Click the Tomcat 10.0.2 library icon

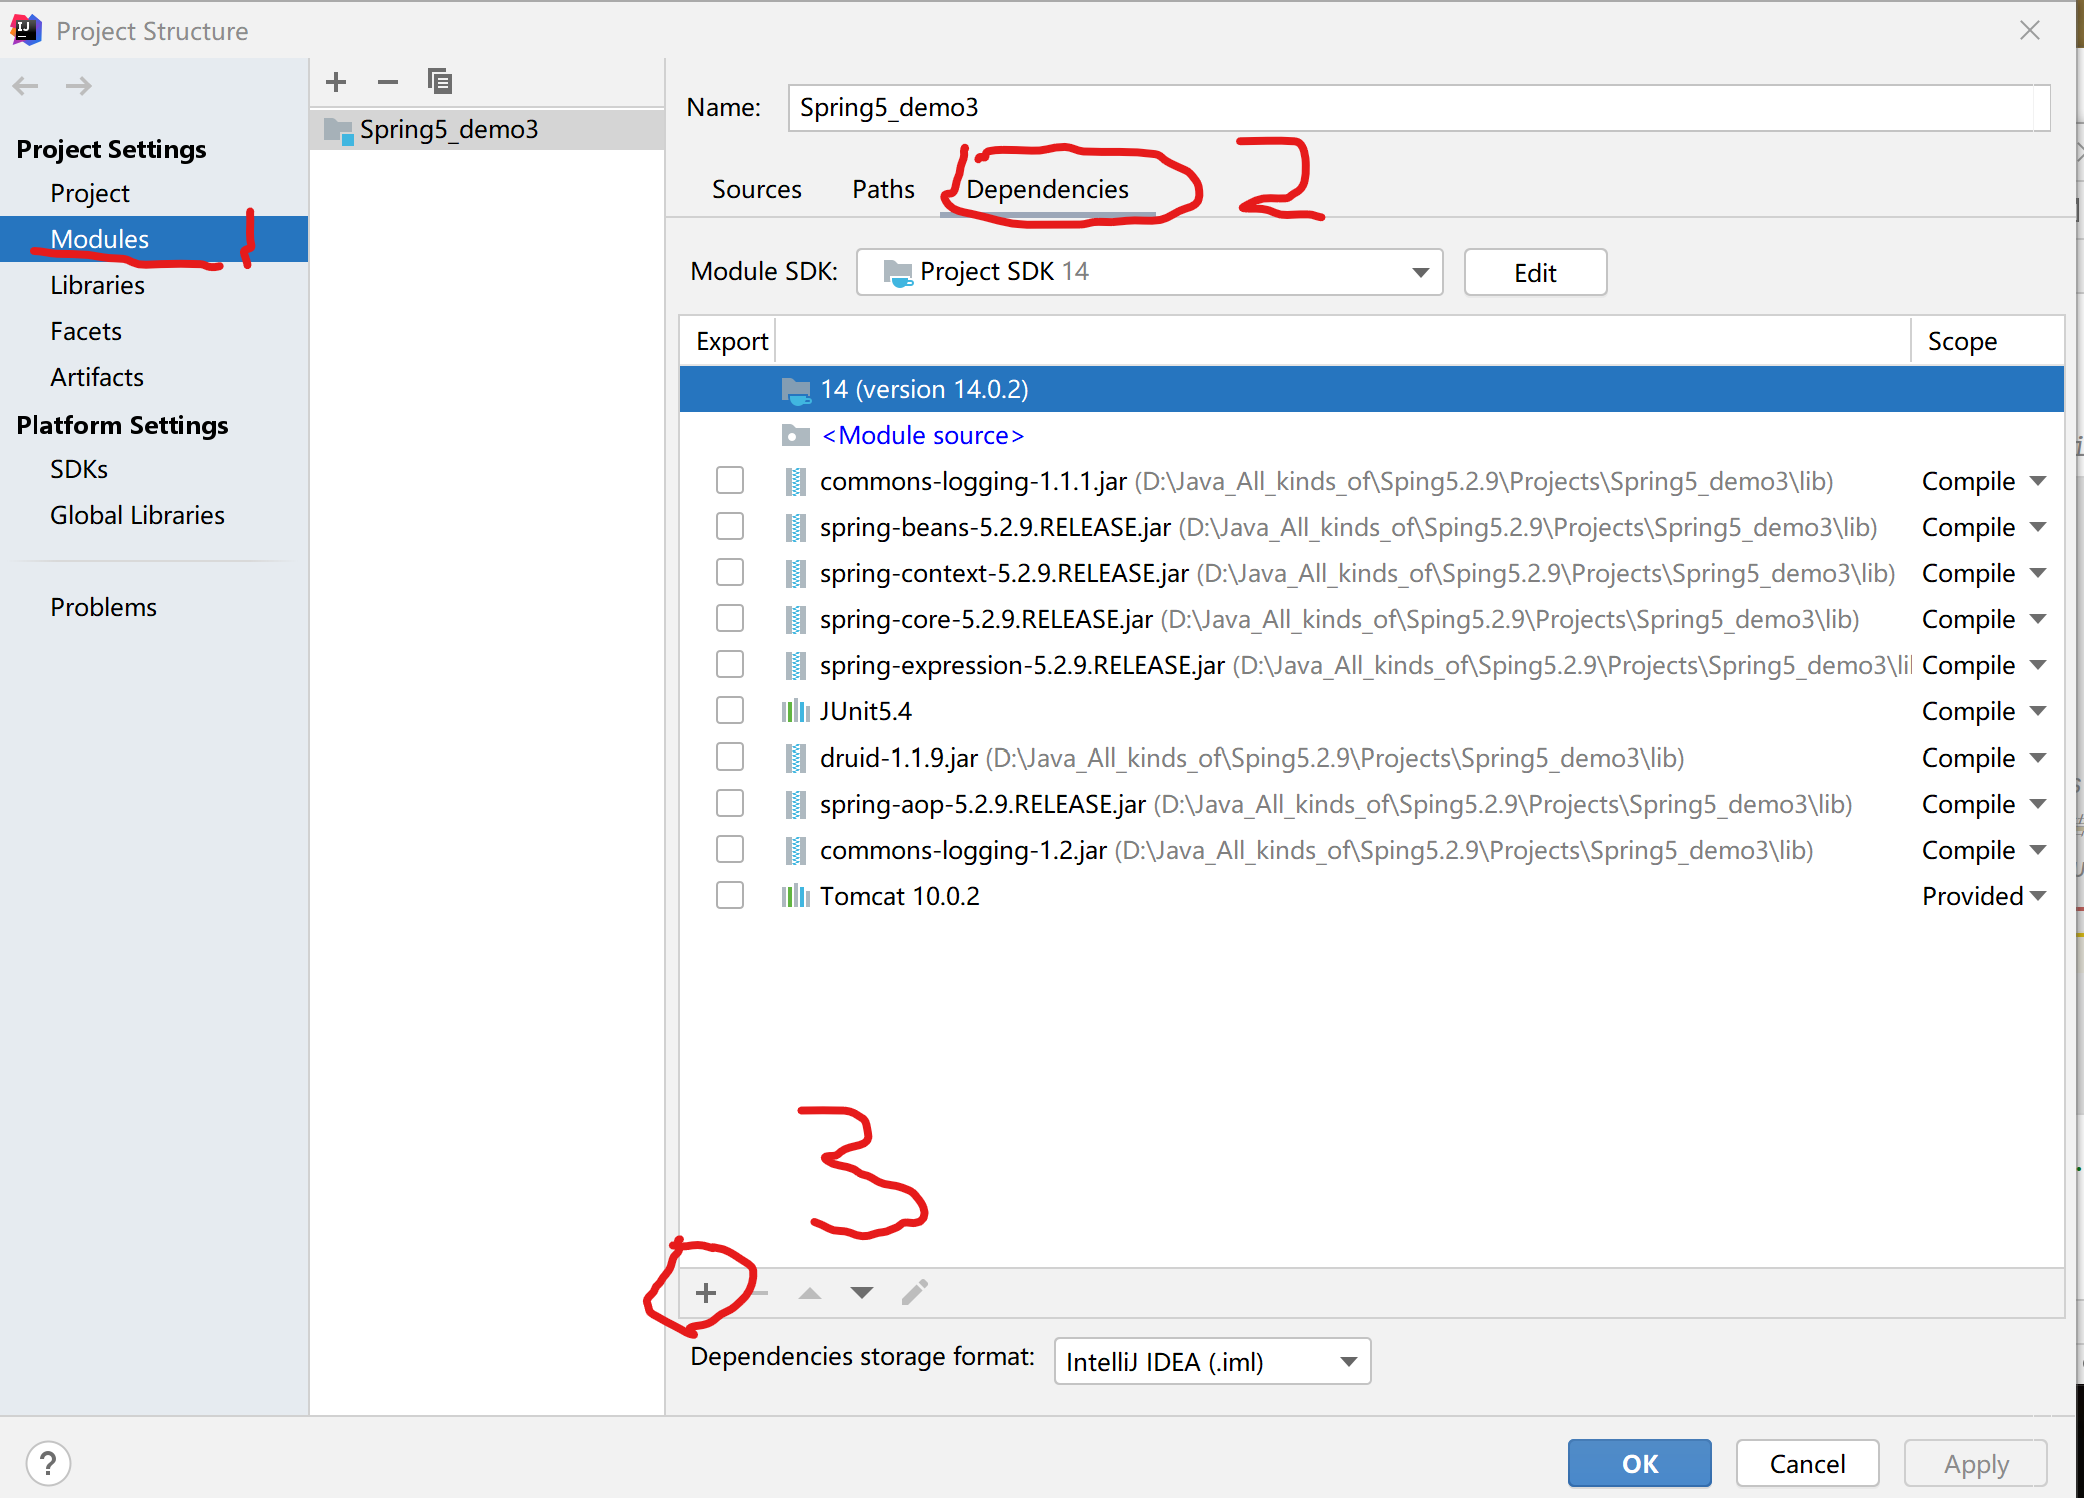tap(795, 896)
